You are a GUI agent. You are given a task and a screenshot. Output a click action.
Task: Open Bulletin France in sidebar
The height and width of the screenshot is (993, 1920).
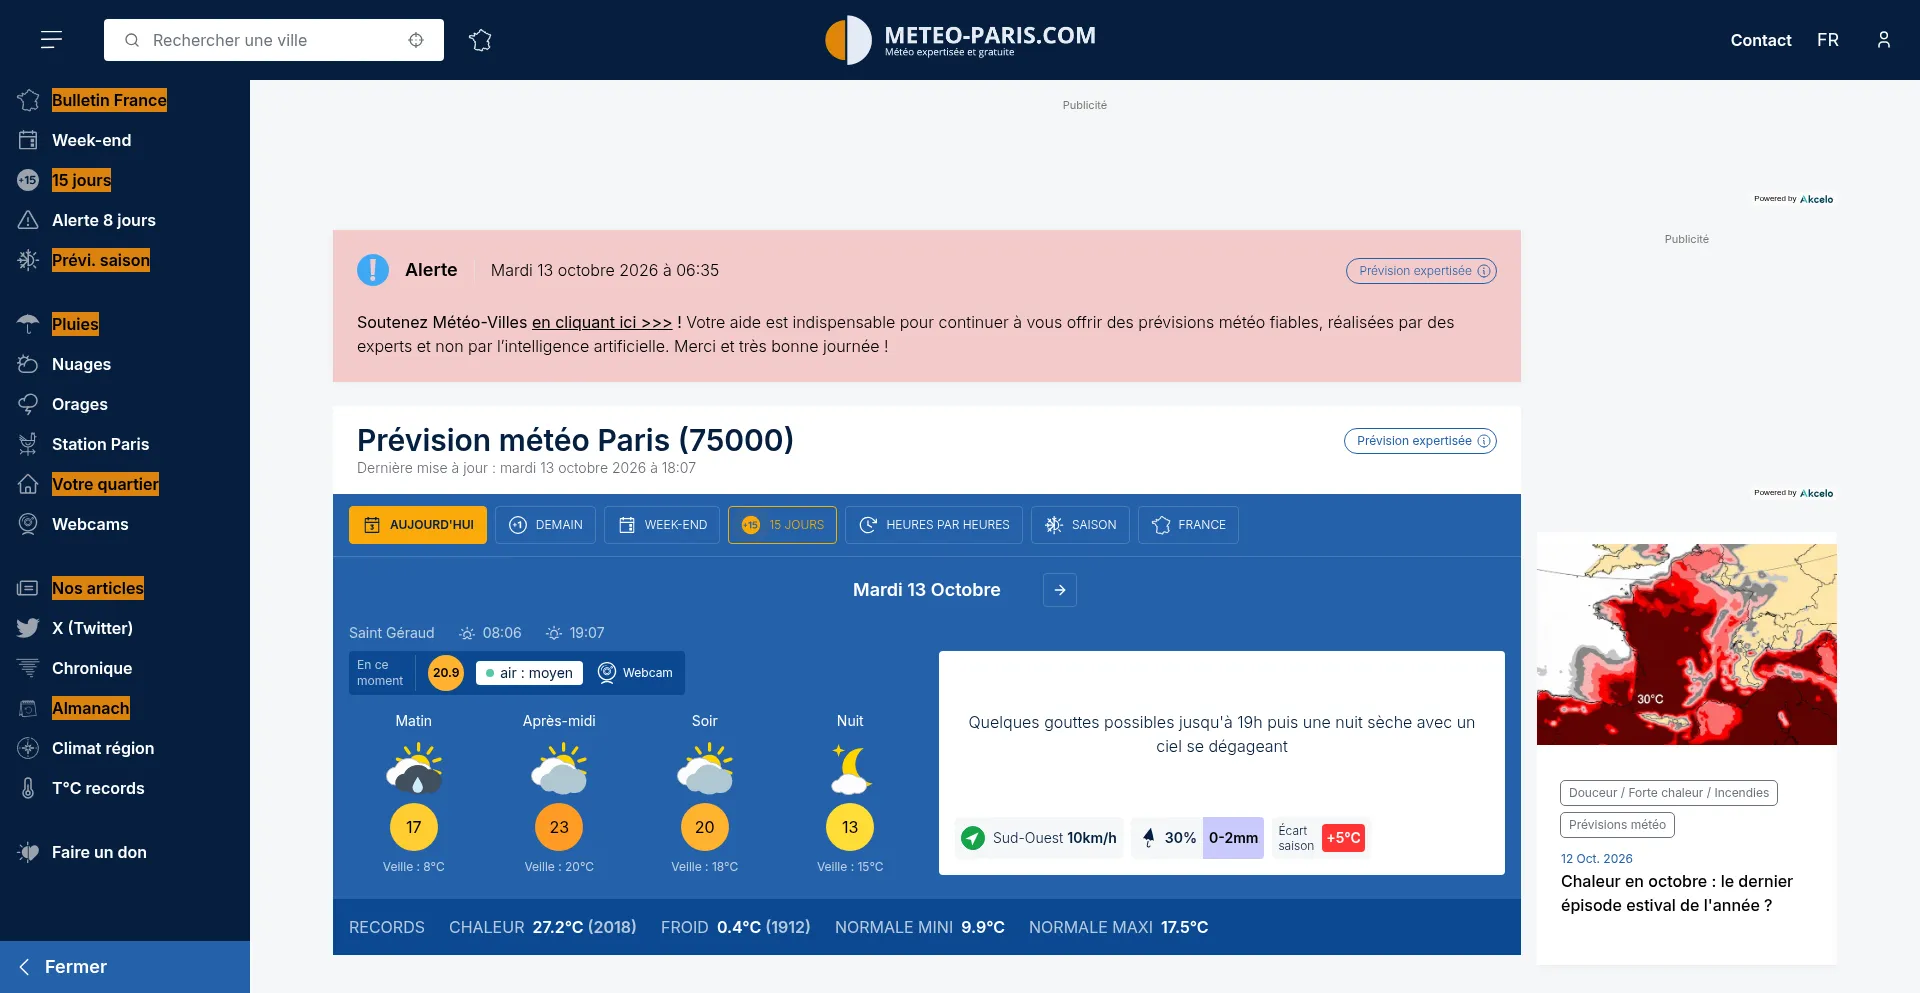click(x=109, y=100)
